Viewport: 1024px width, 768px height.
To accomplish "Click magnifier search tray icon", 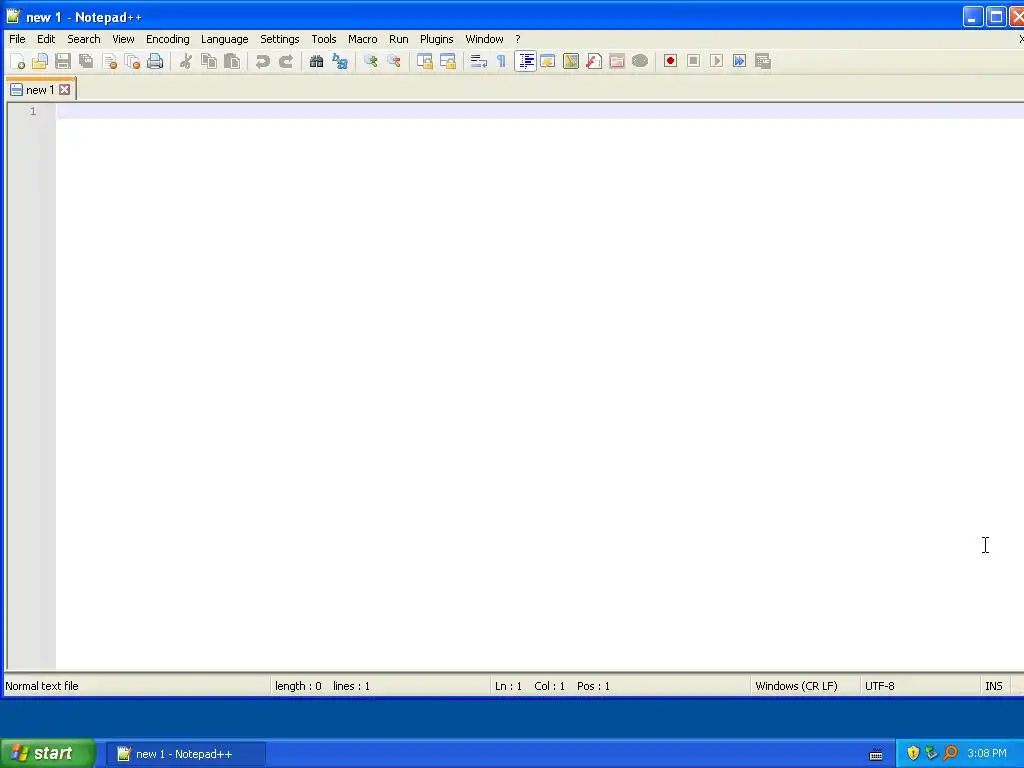I will [950, 754].
